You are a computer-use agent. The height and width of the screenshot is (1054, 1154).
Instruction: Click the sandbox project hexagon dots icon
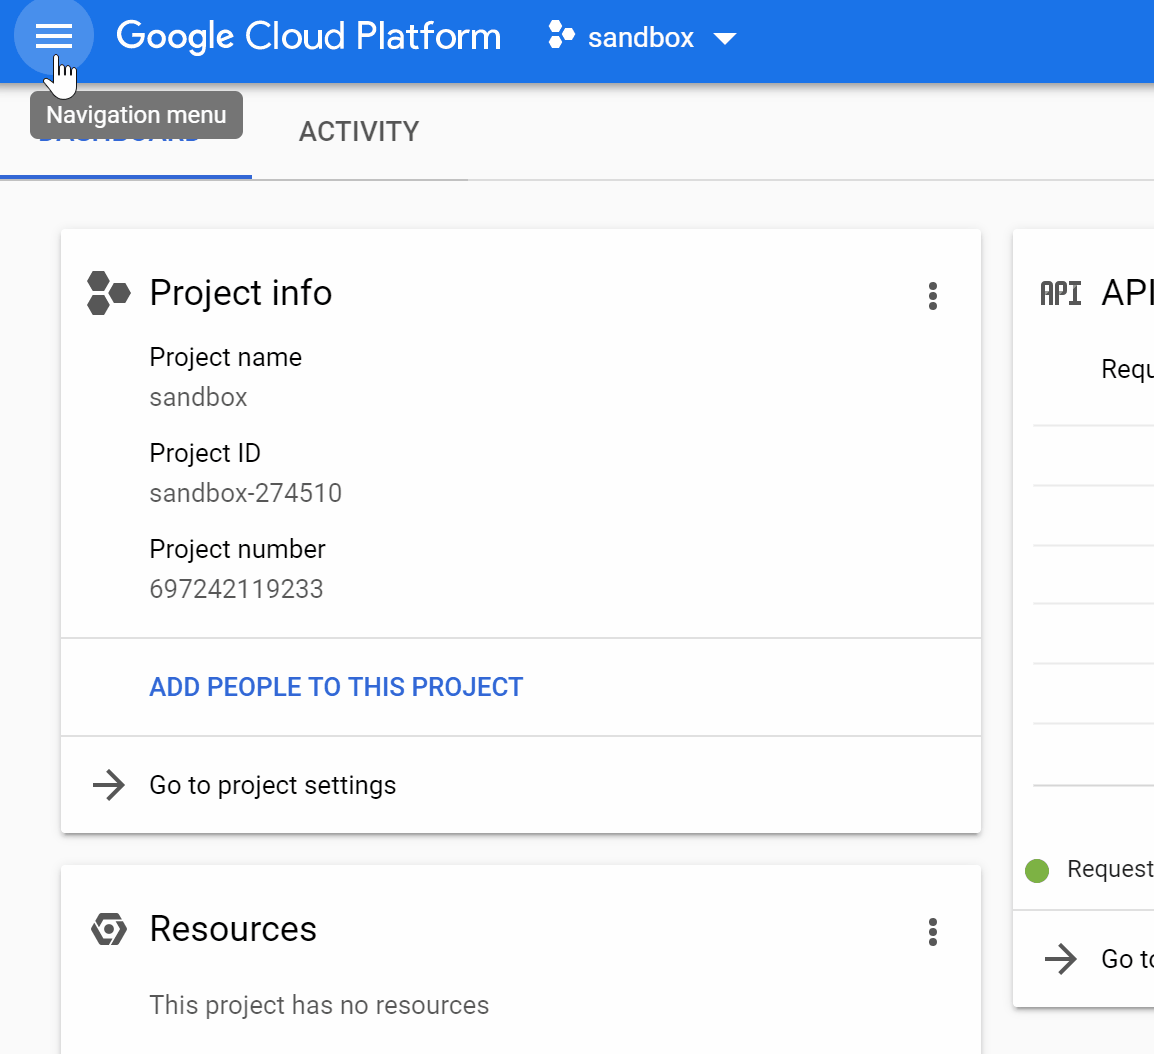[x=561, y=36]
